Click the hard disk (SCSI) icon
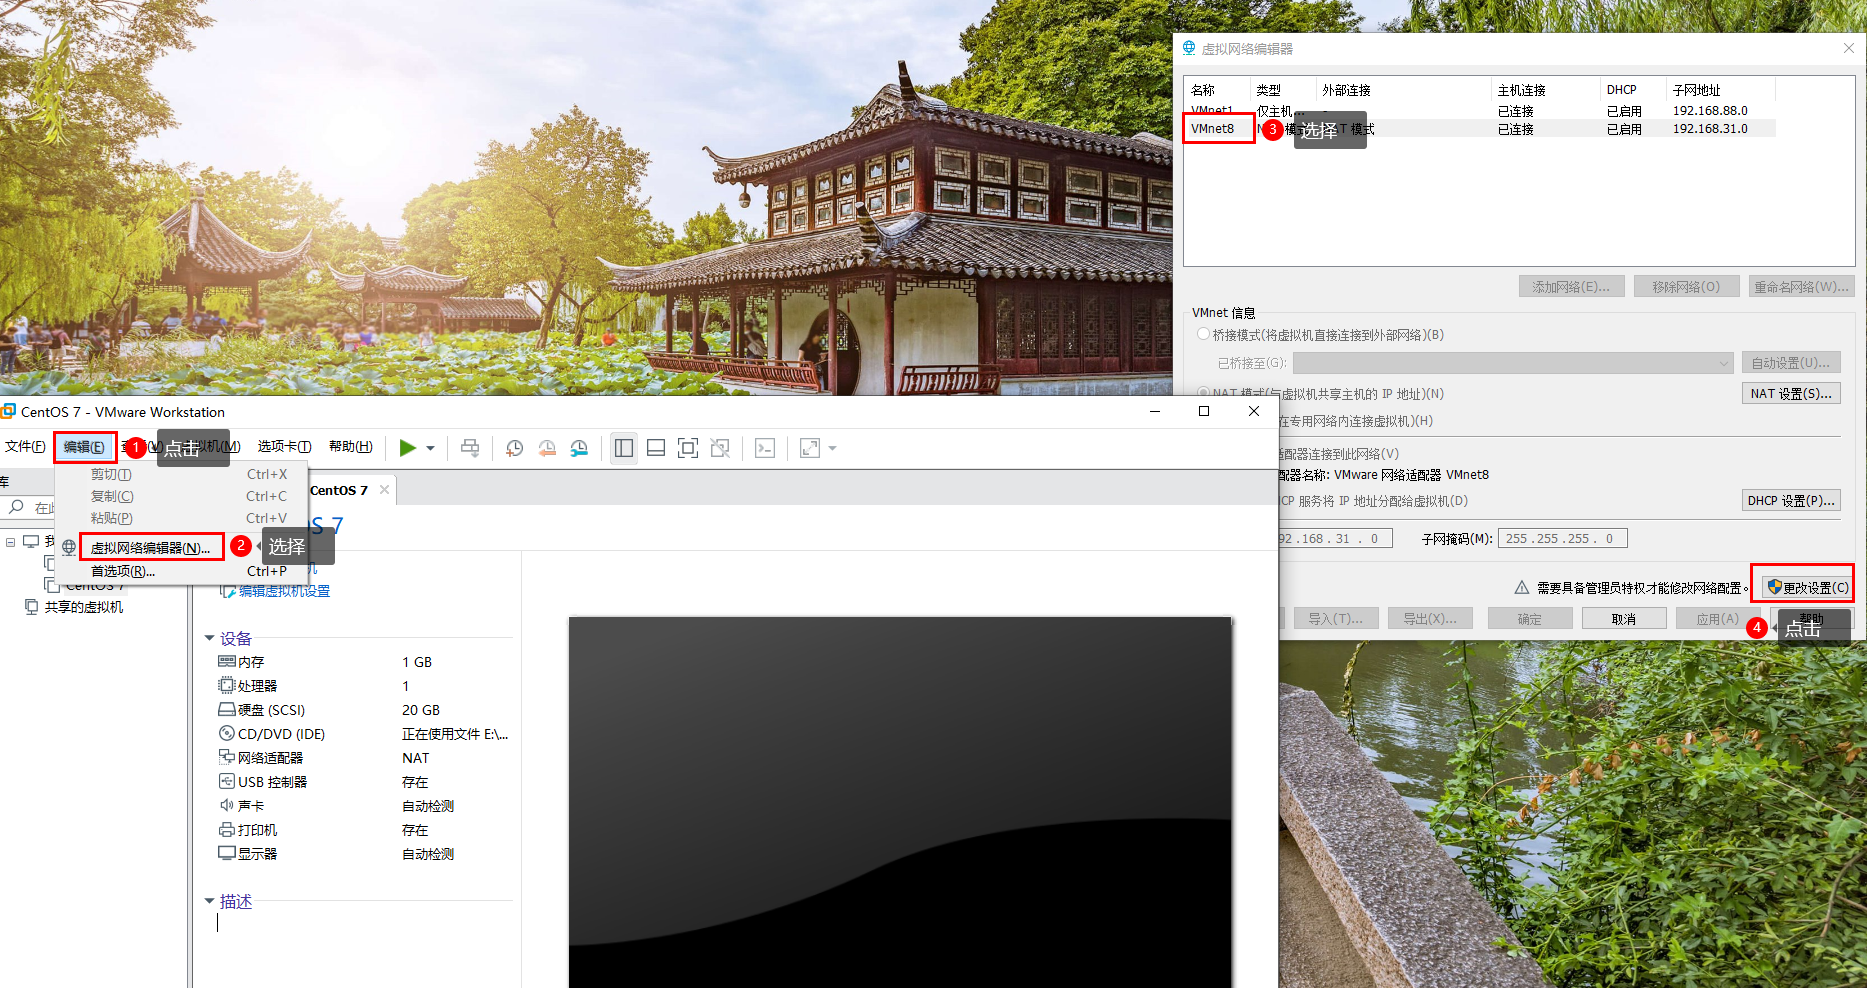Screen dimensions: 1867x988 (227, 710)
